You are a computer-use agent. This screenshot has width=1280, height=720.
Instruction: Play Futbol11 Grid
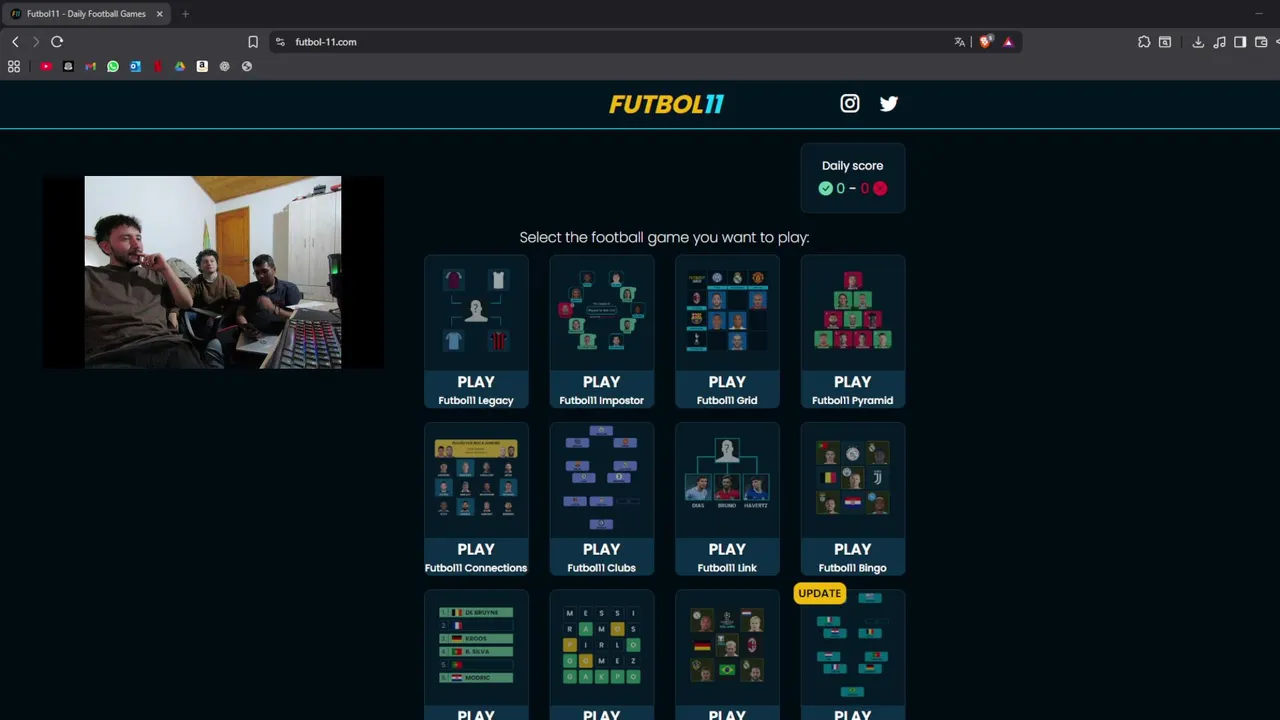click(x=727, y=390)
